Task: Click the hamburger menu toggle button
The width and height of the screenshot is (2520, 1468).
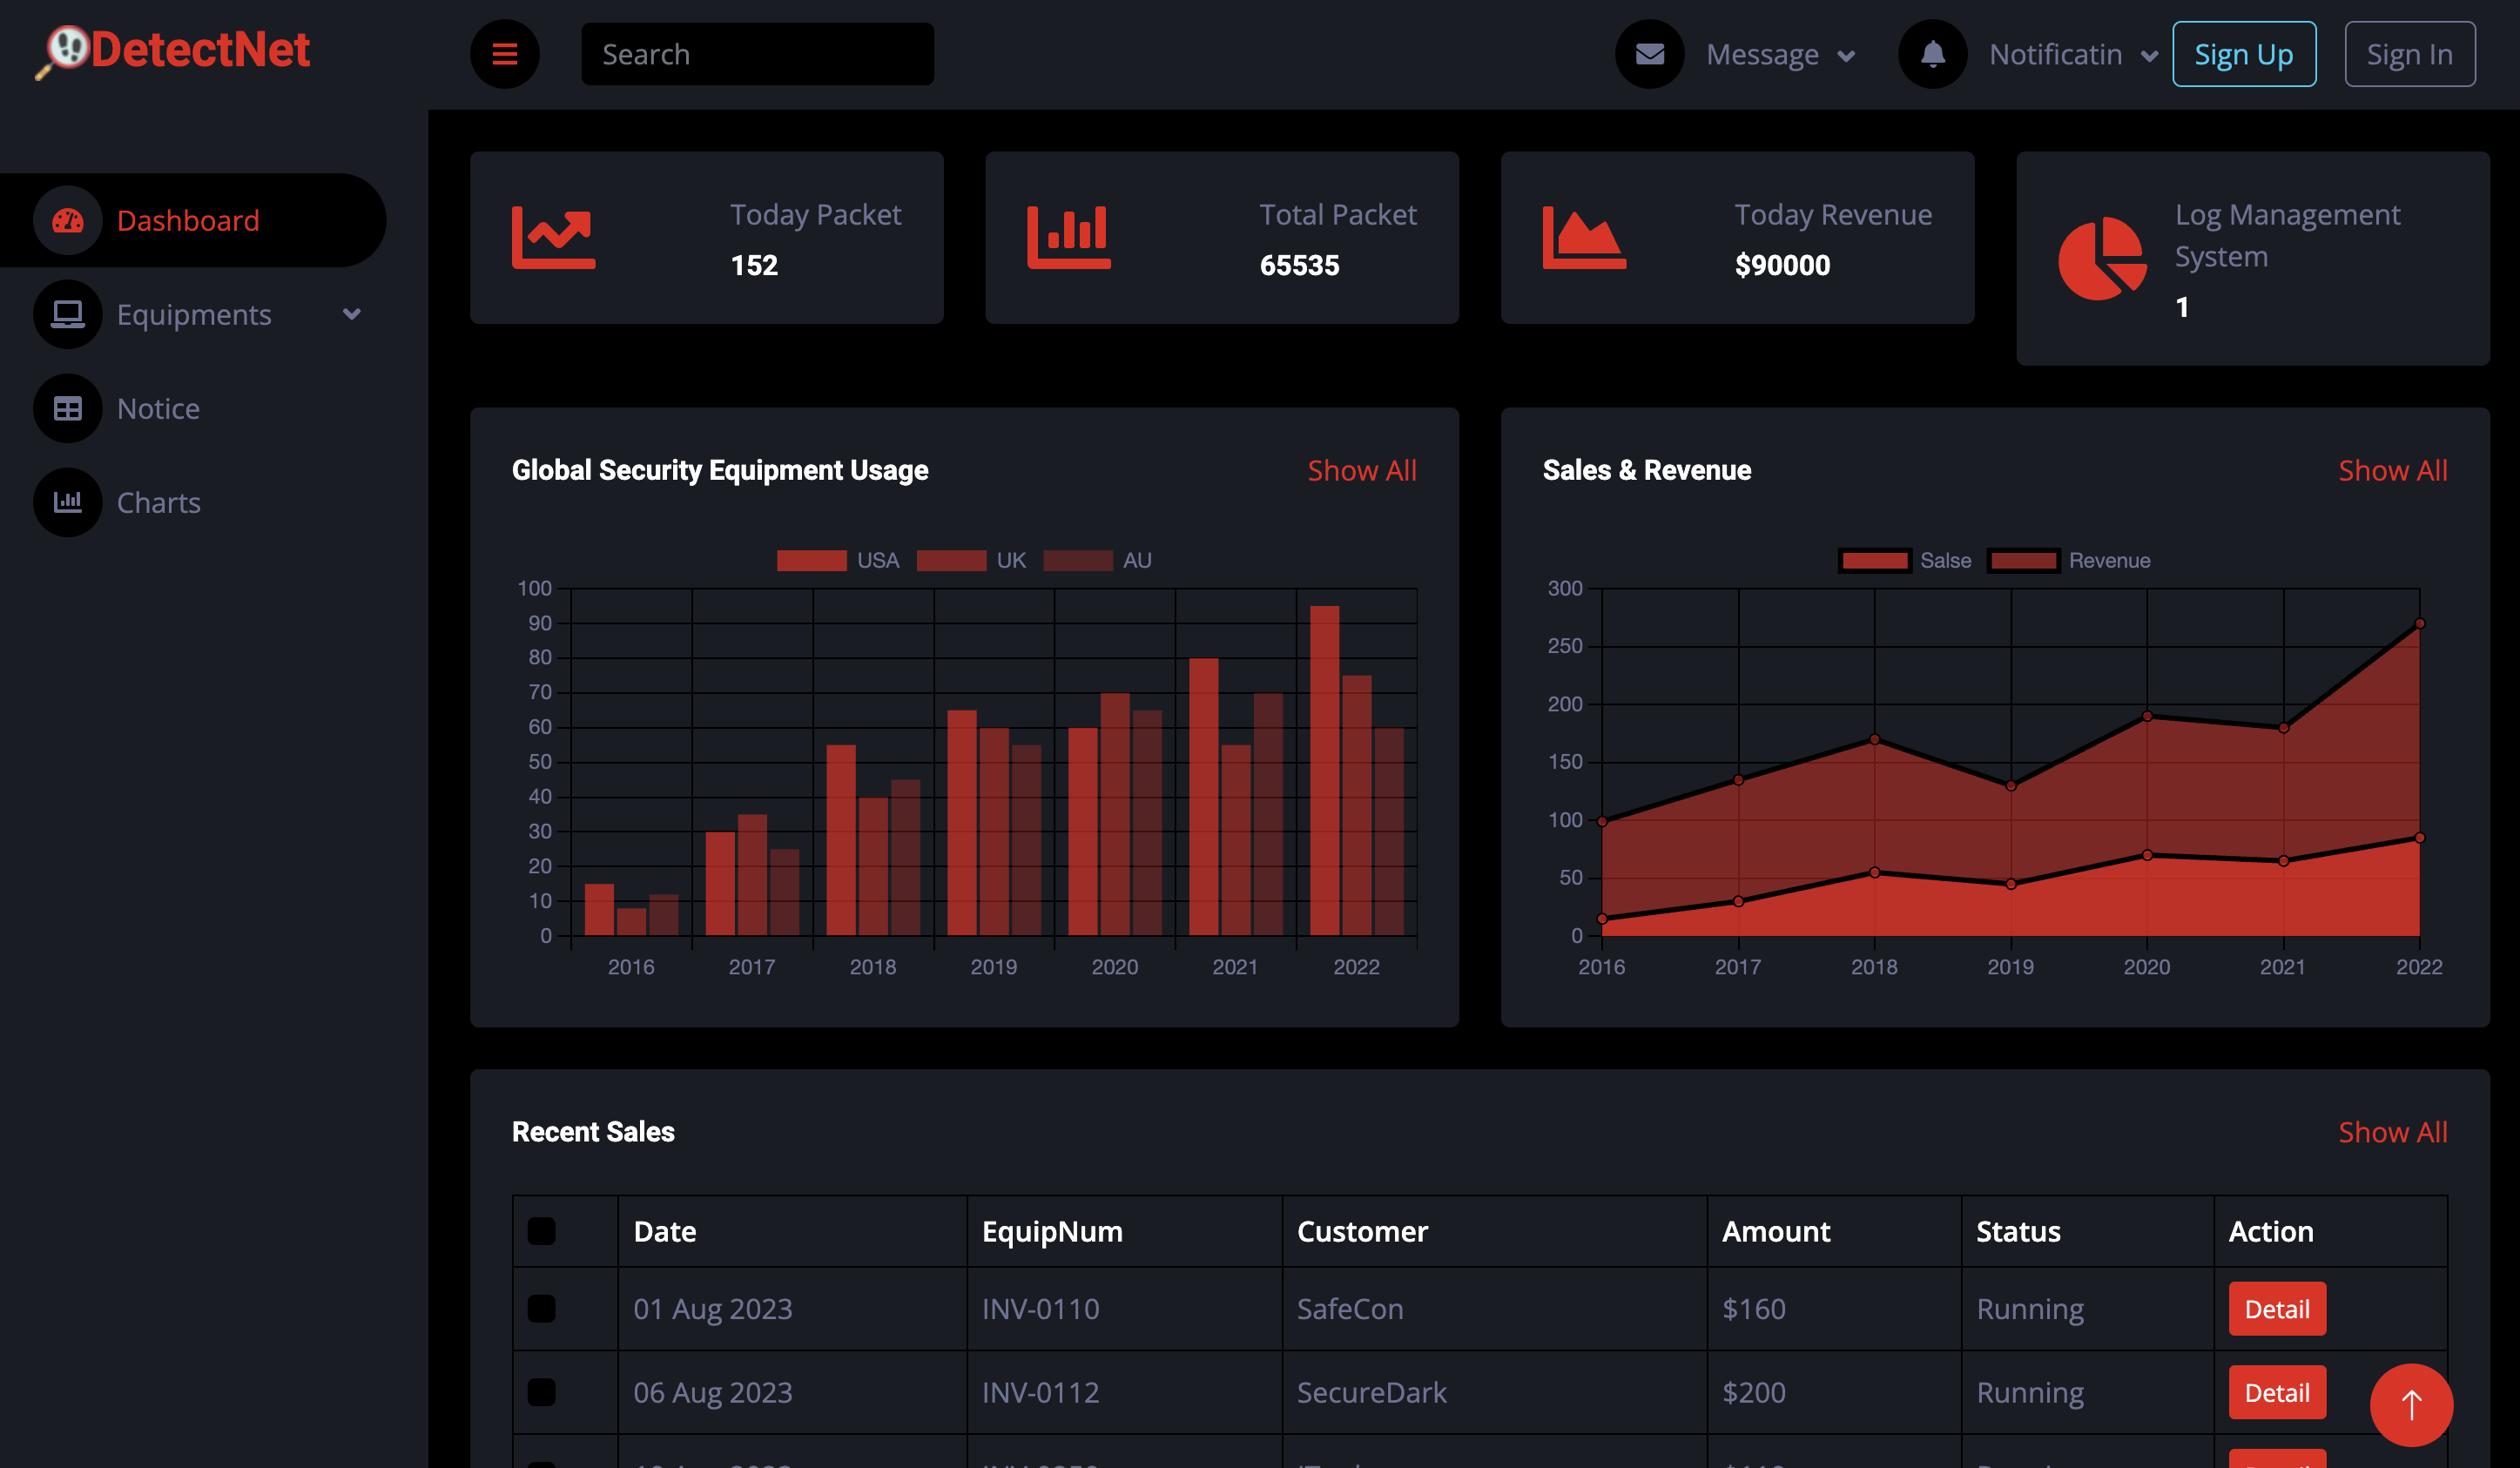Action: coord(504,54)
